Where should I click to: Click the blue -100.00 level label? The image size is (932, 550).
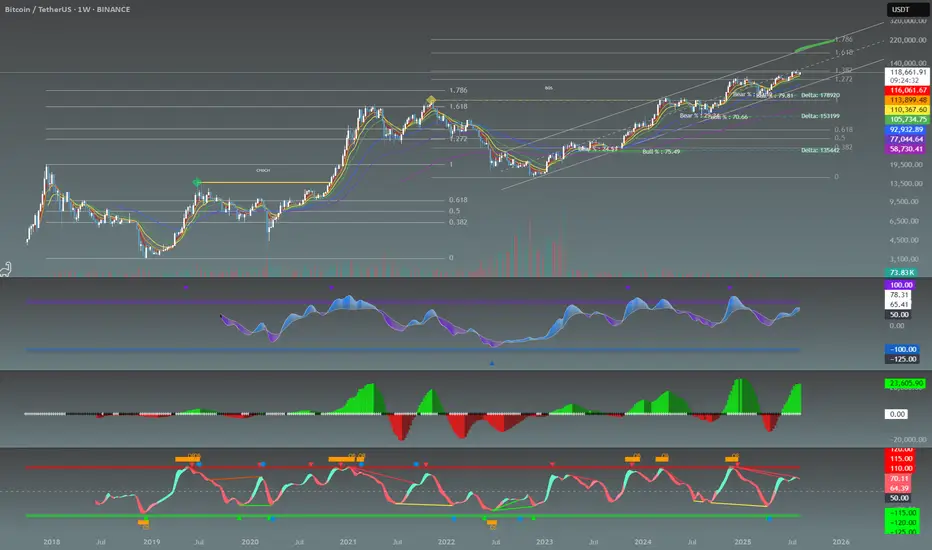[902, 349]
